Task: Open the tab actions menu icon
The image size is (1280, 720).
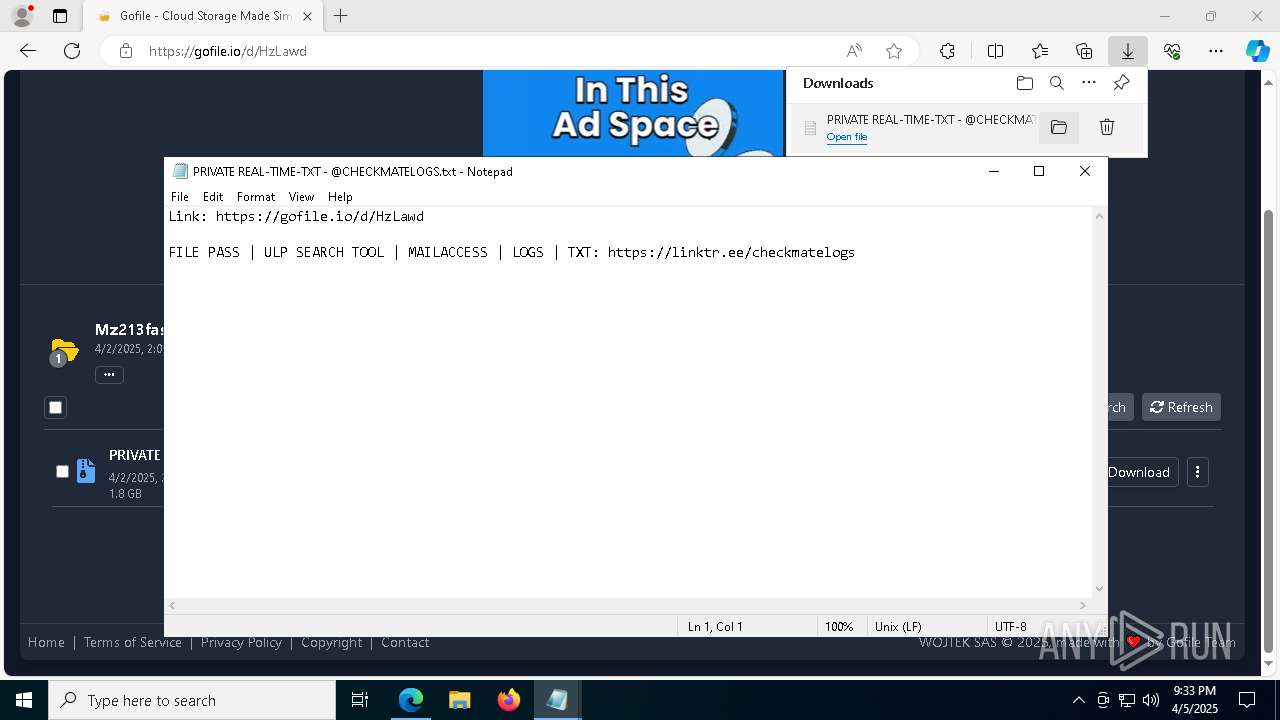Action: point(60,16)
